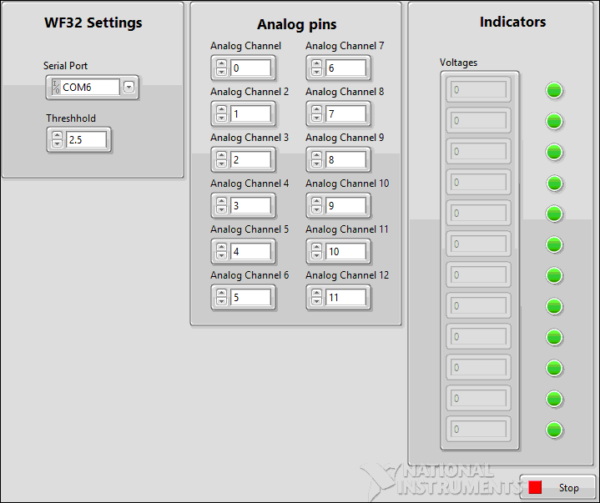Click the Analog Channel 5 stepper arrows
This screenshot has width=600, height=503.
pos(221,252)
